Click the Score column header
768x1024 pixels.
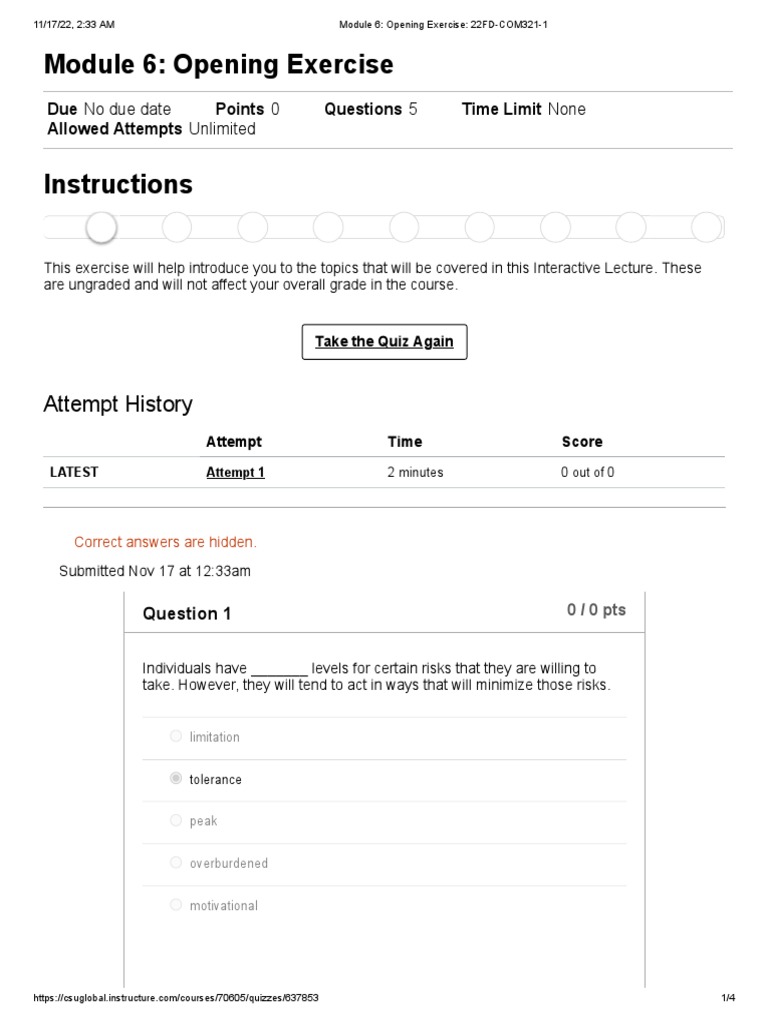click(582, 441)
